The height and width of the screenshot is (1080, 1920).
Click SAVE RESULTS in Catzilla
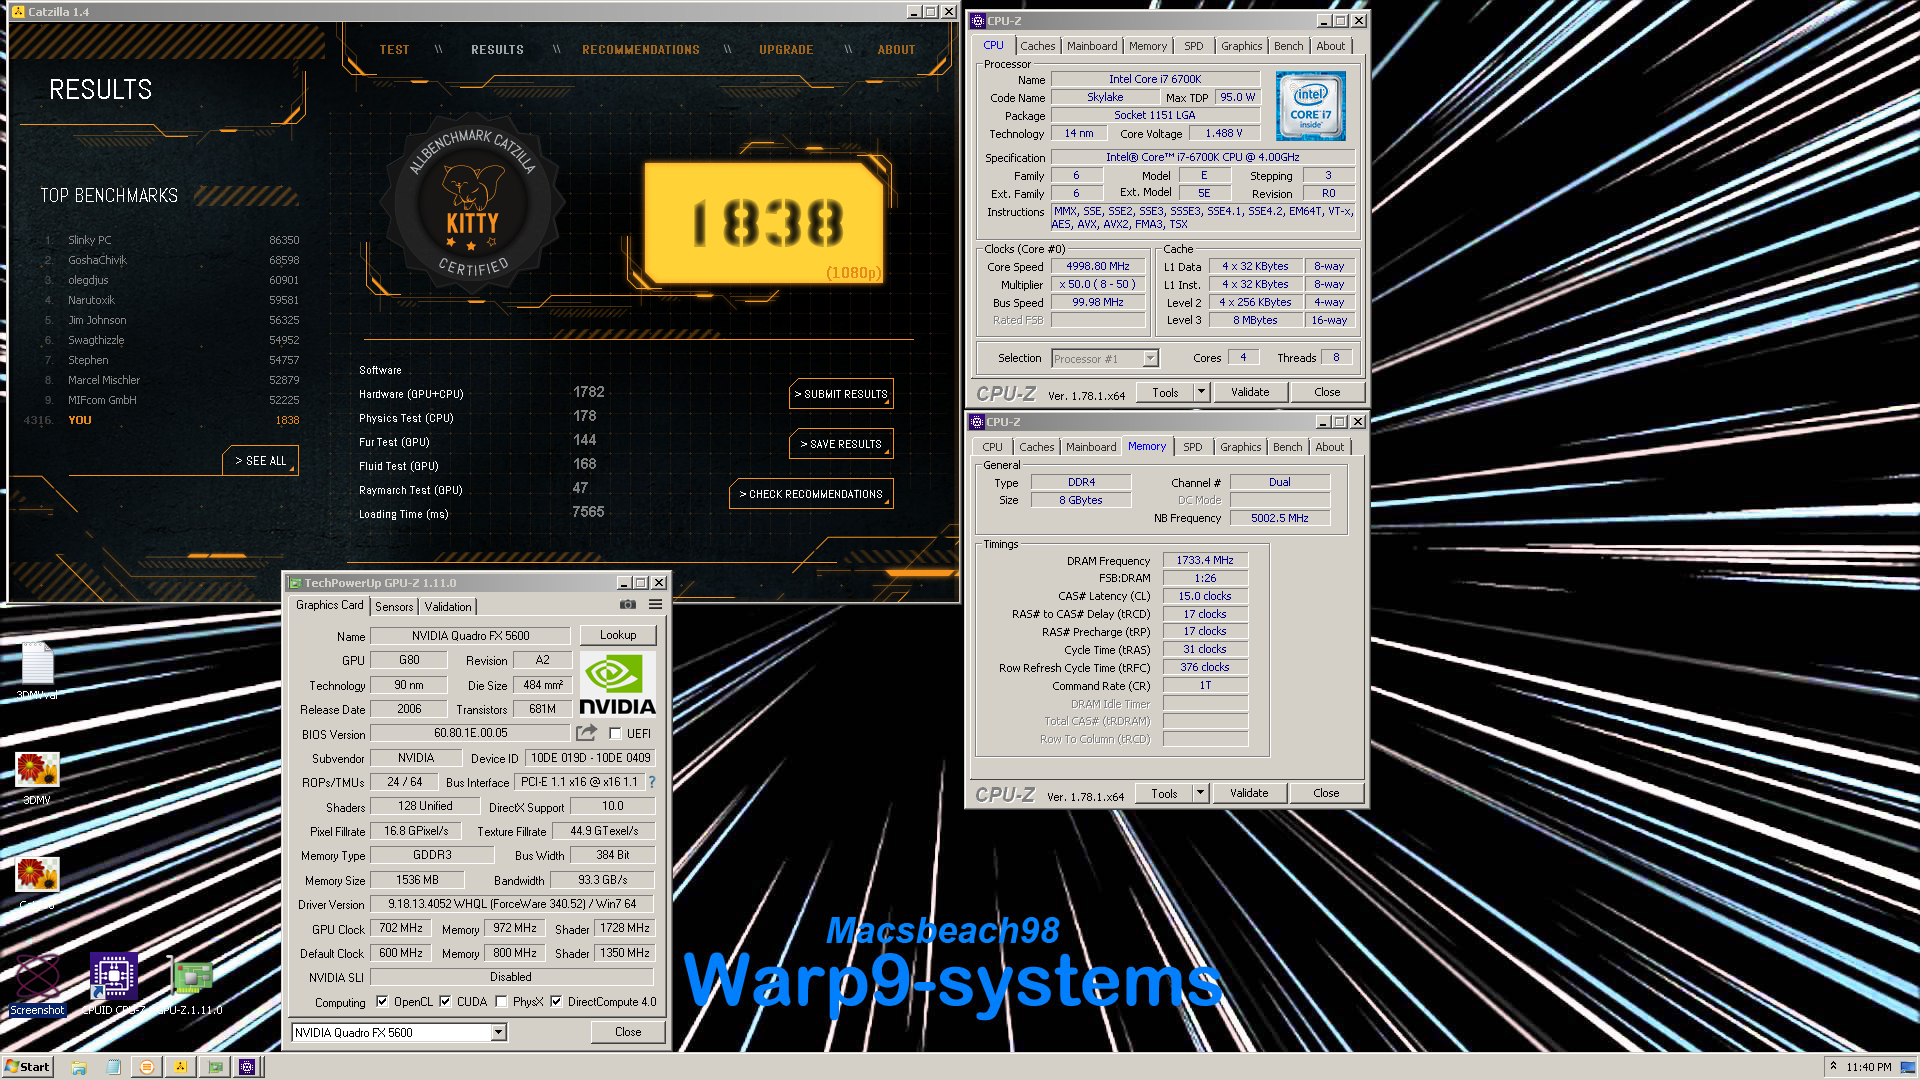point(841,444)
